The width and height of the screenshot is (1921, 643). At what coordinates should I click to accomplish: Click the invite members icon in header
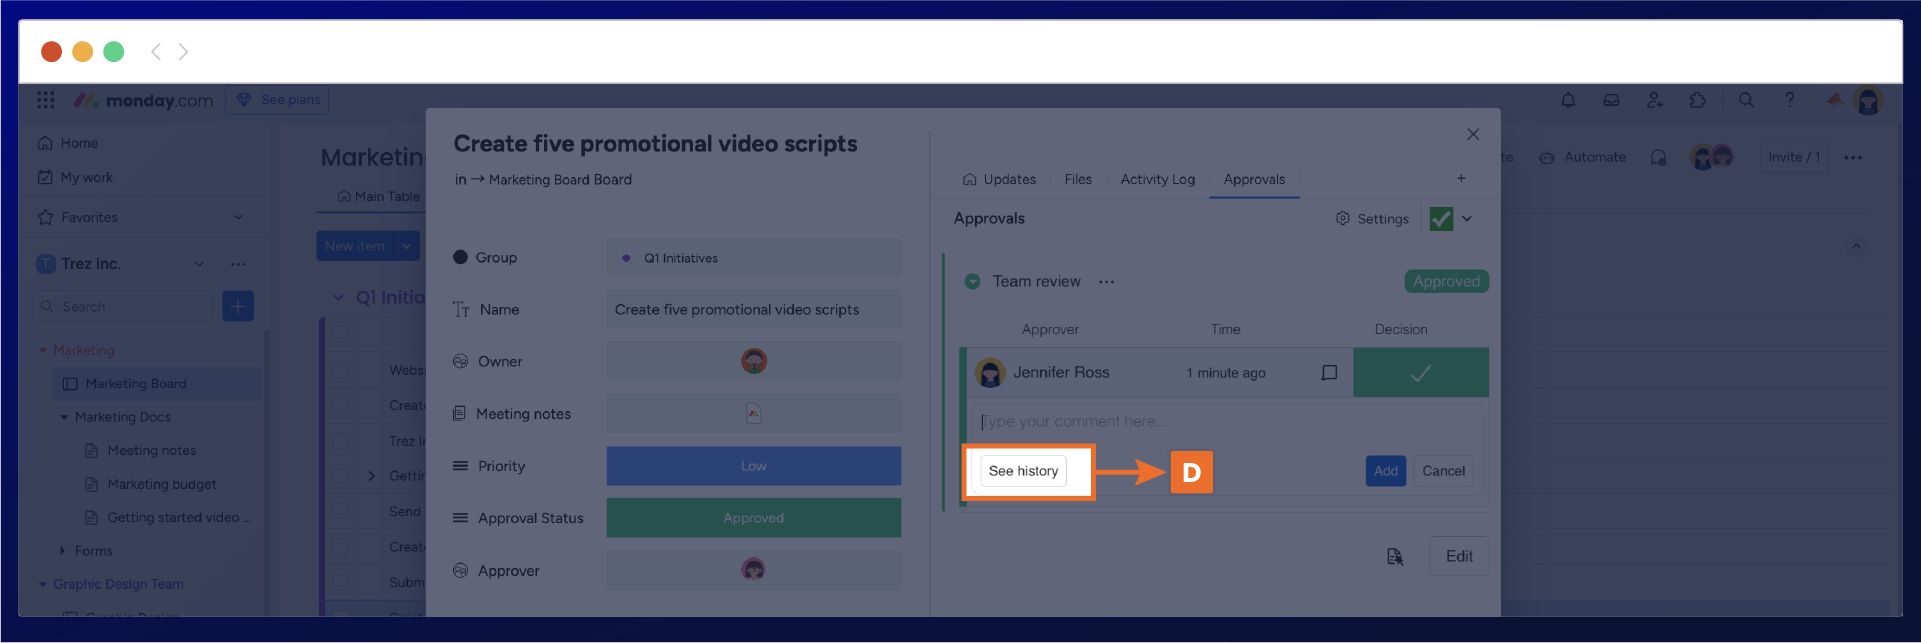pos(1655,100)
